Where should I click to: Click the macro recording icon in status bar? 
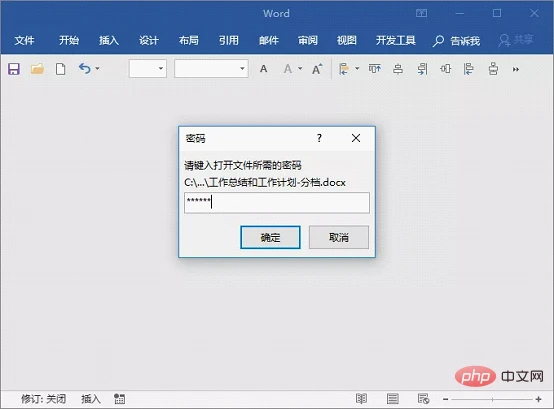(x=119, y=399)
